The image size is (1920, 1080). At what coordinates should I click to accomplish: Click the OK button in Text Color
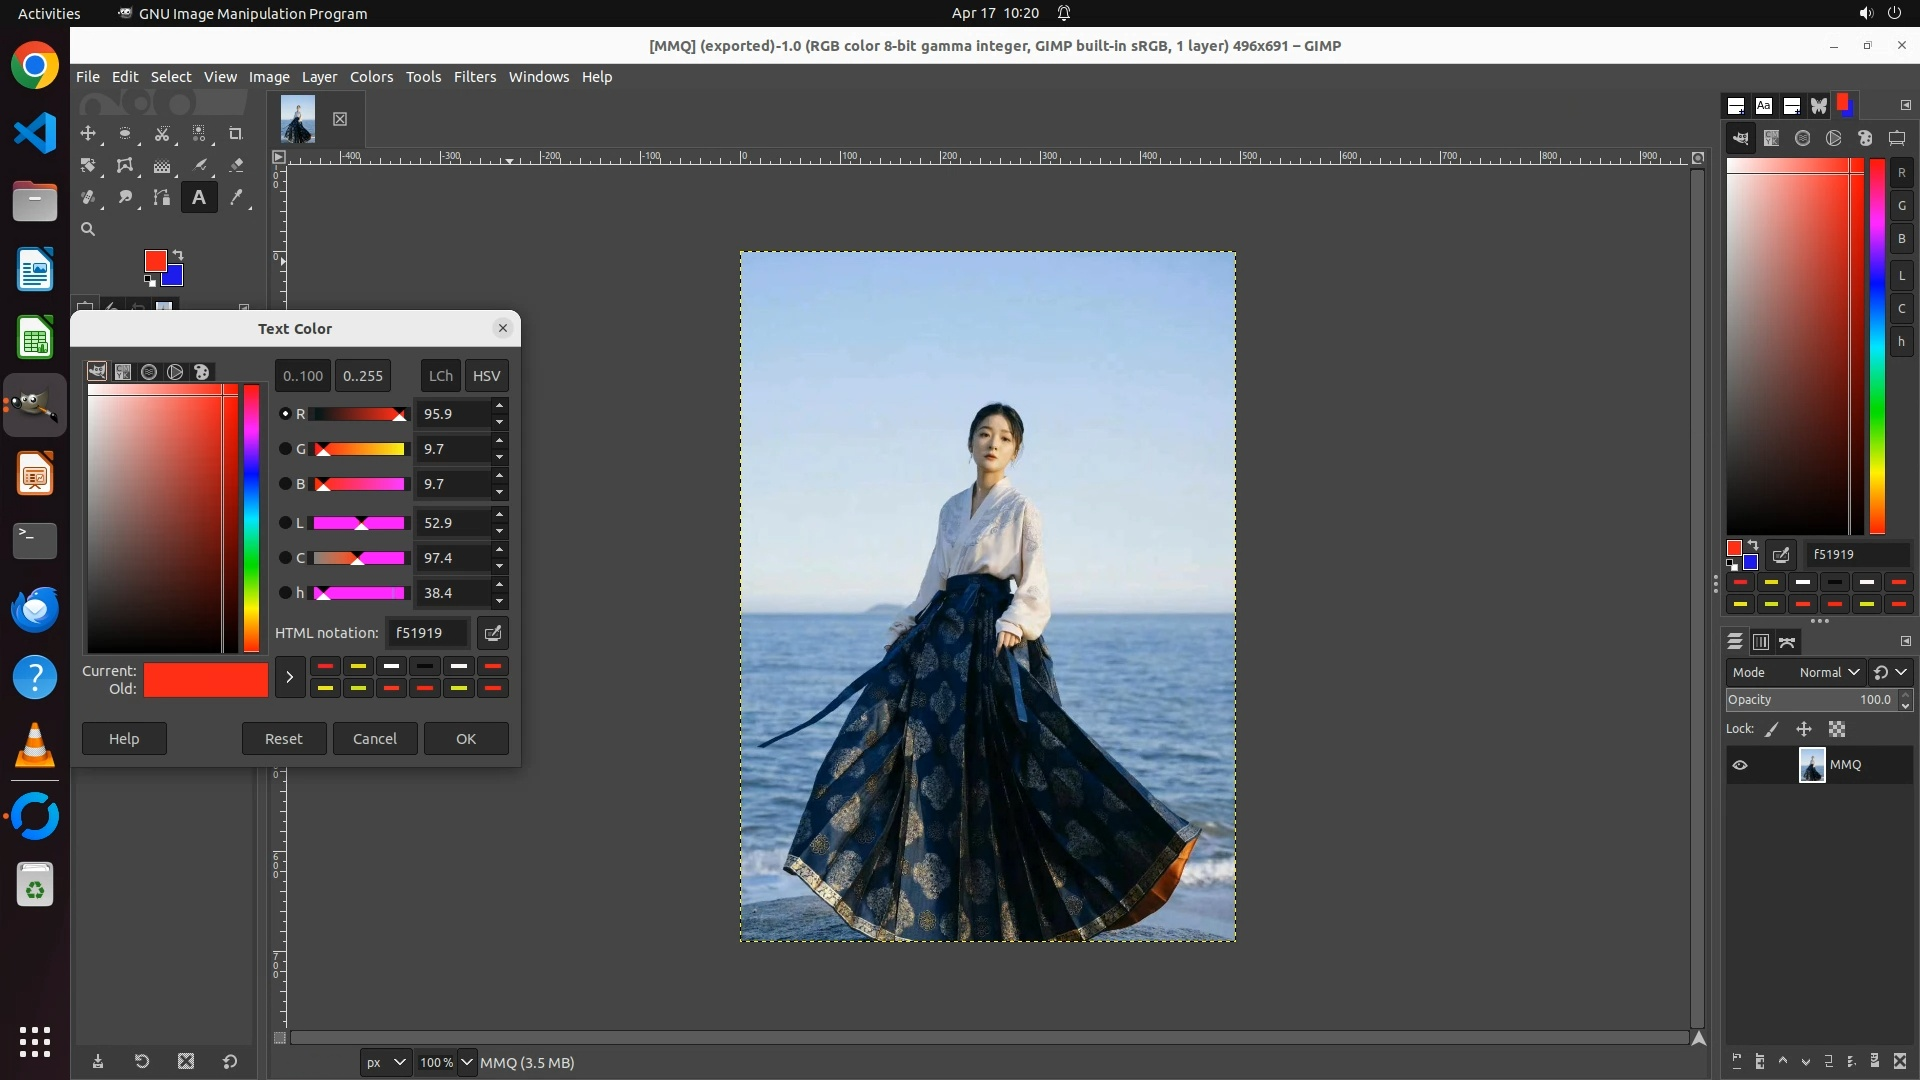coord(466,739)
